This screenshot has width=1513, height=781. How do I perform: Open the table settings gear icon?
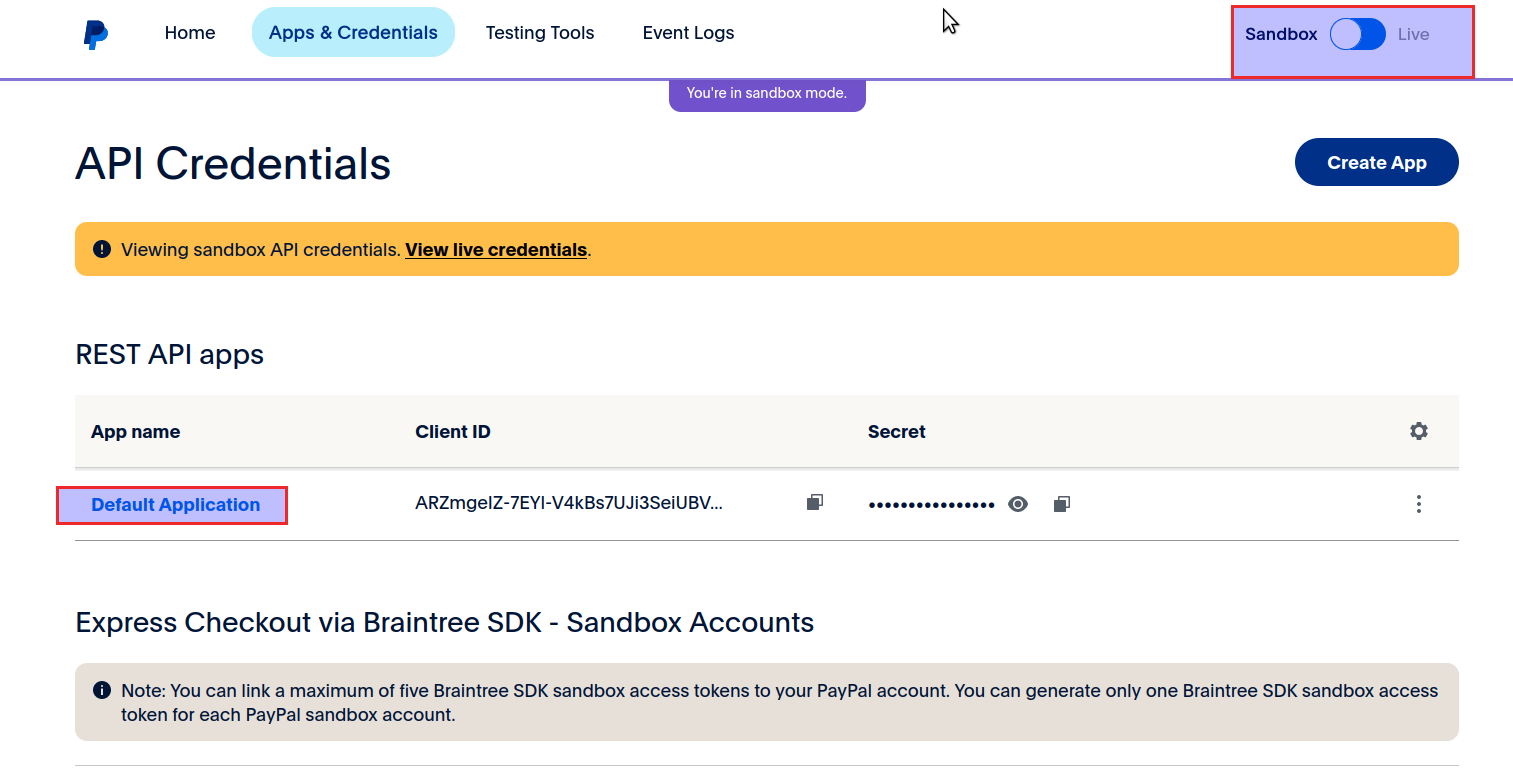click(1418, 431)
